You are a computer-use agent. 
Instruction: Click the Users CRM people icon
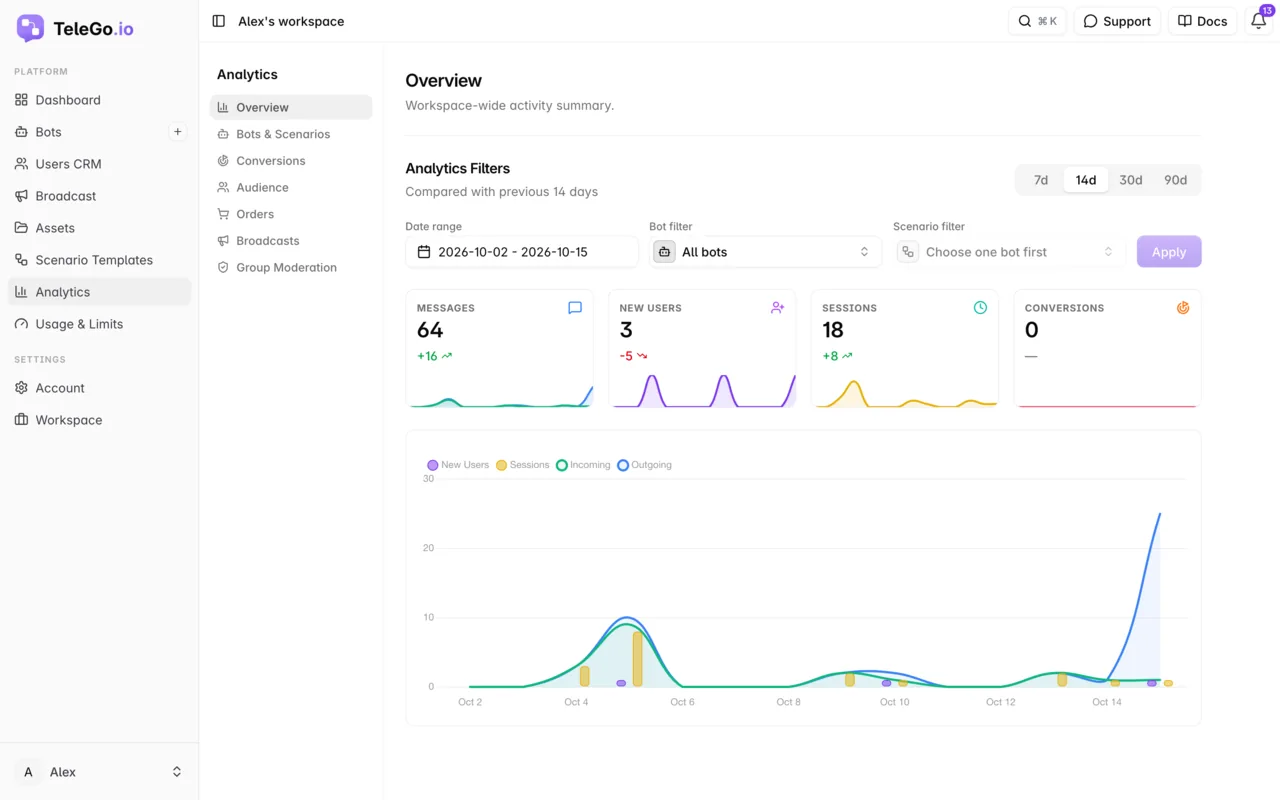(x=21, y=164)
